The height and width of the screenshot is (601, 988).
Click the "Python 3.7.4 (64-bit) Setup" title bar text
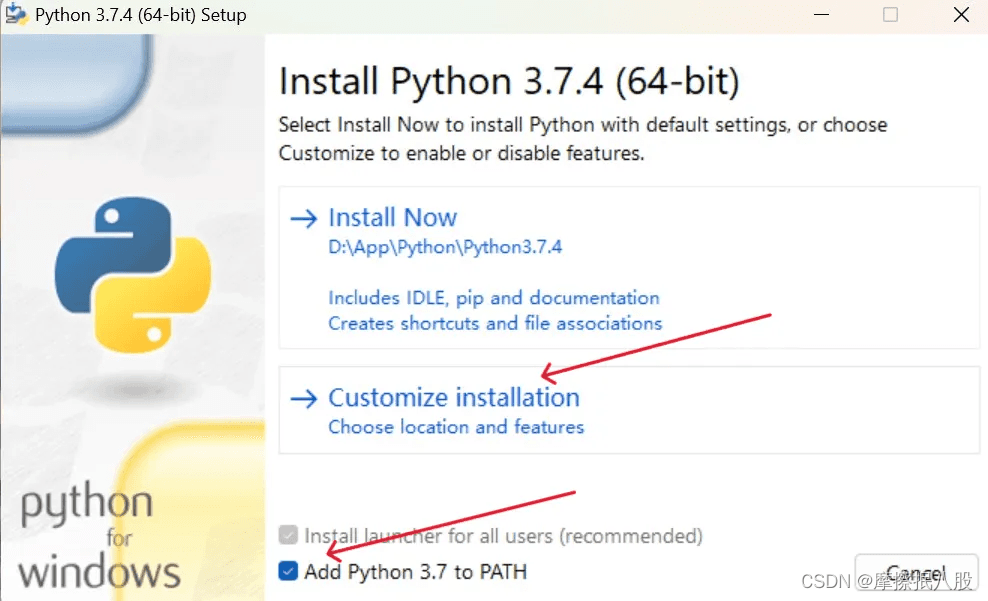(140, 15)
